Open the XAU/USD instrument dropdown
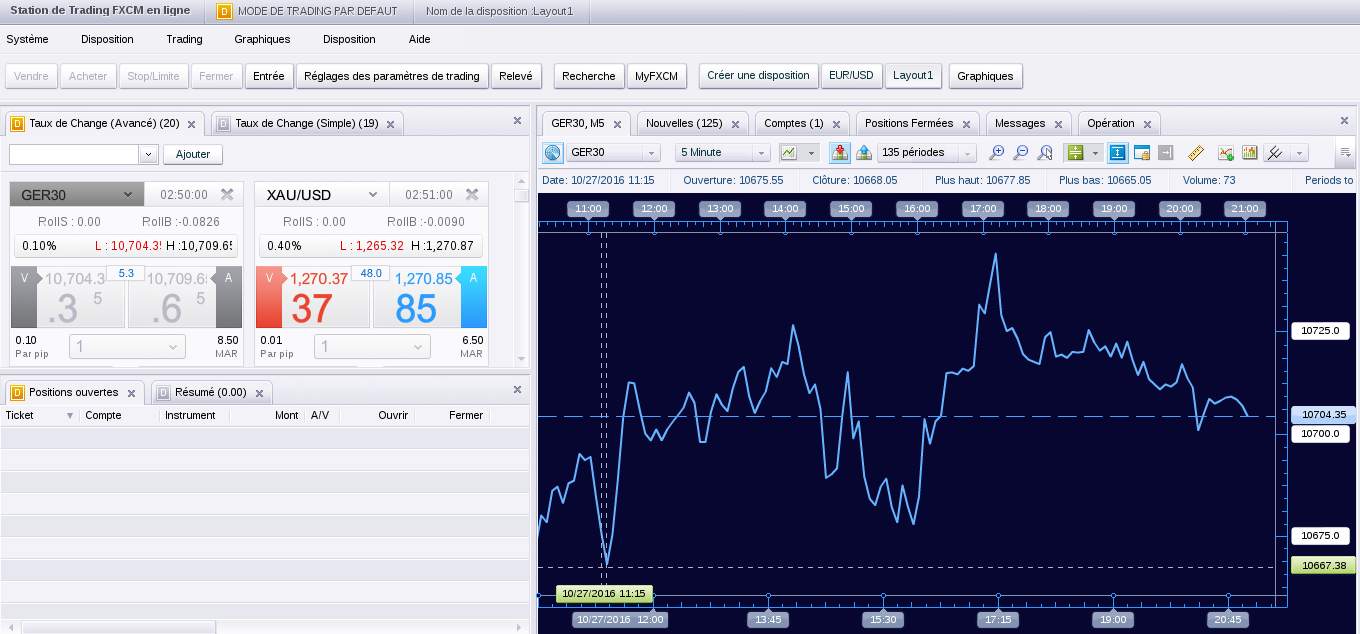Image resolution: width=1360 pixels, height=634 pixels. point(372,194)
